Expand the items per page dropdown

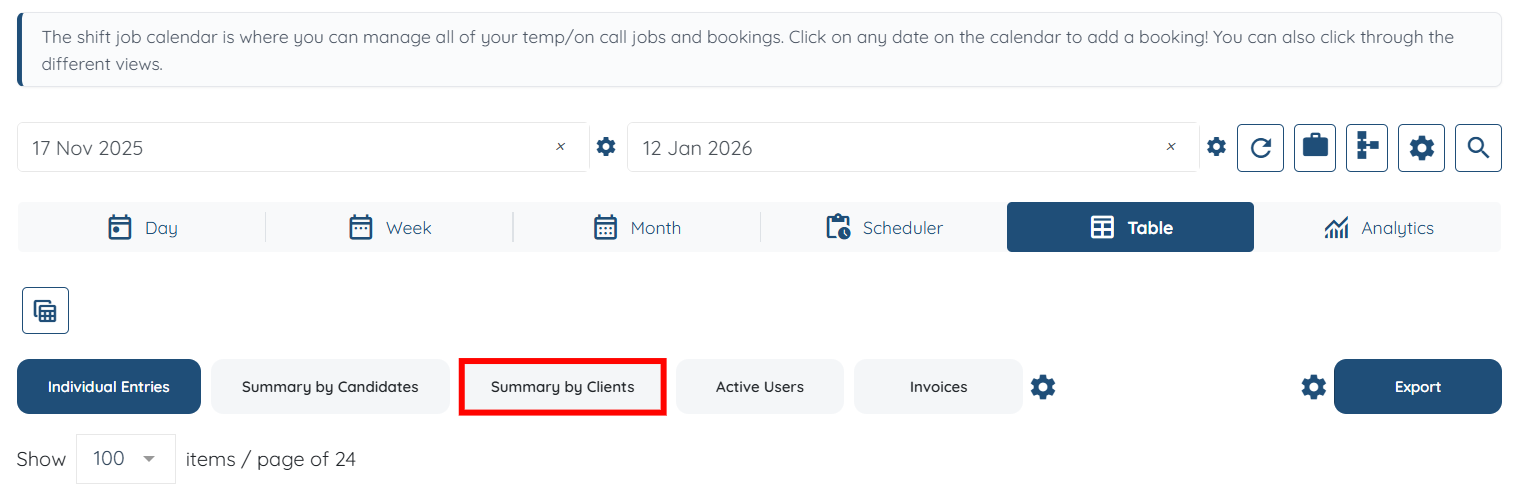[126, 459]
